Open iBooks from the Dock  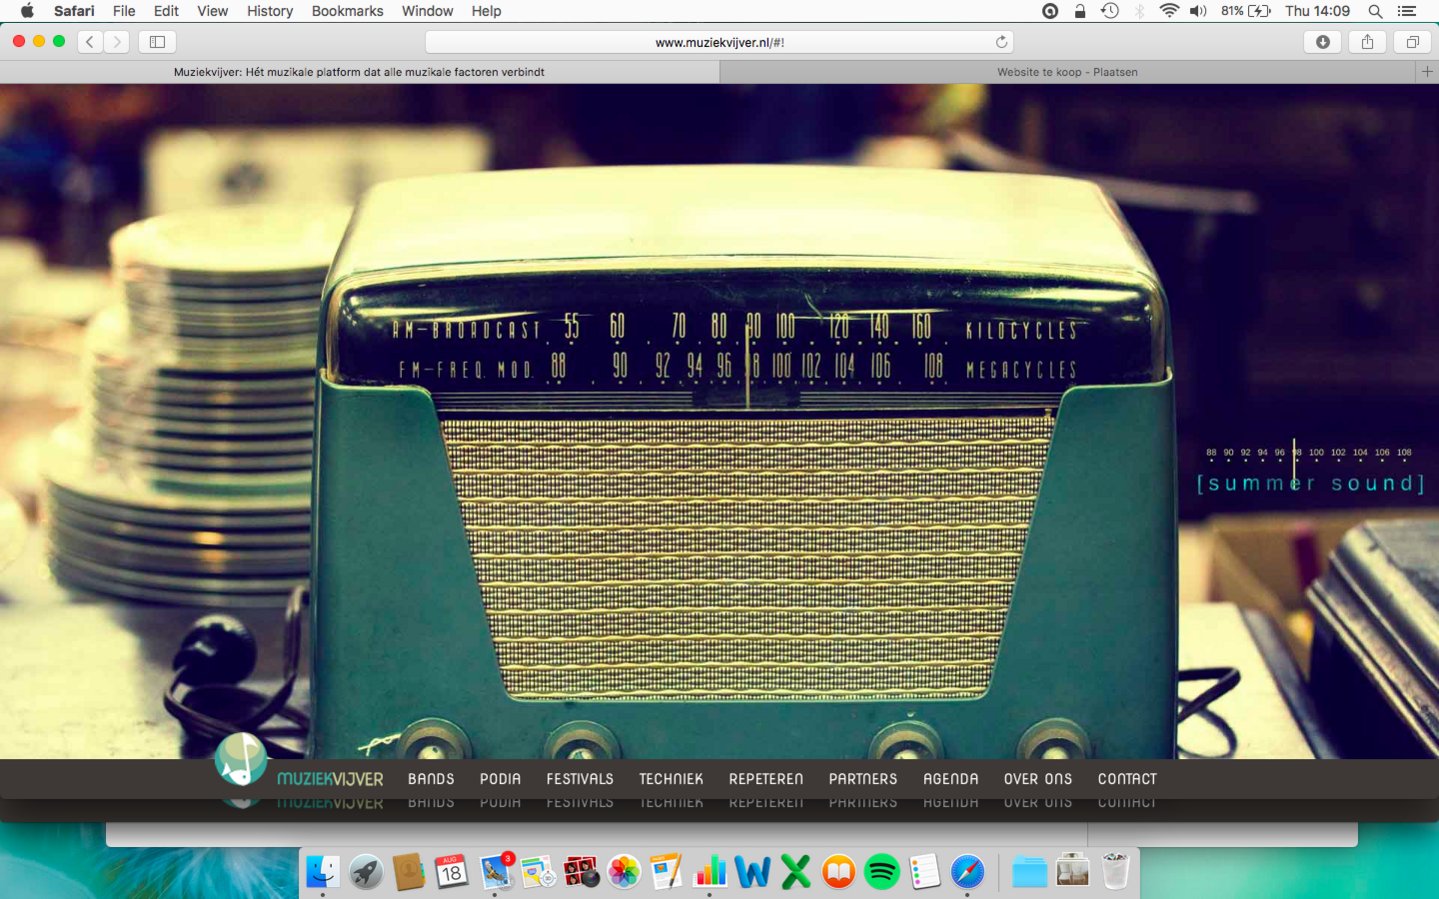(x=839, y=872)
